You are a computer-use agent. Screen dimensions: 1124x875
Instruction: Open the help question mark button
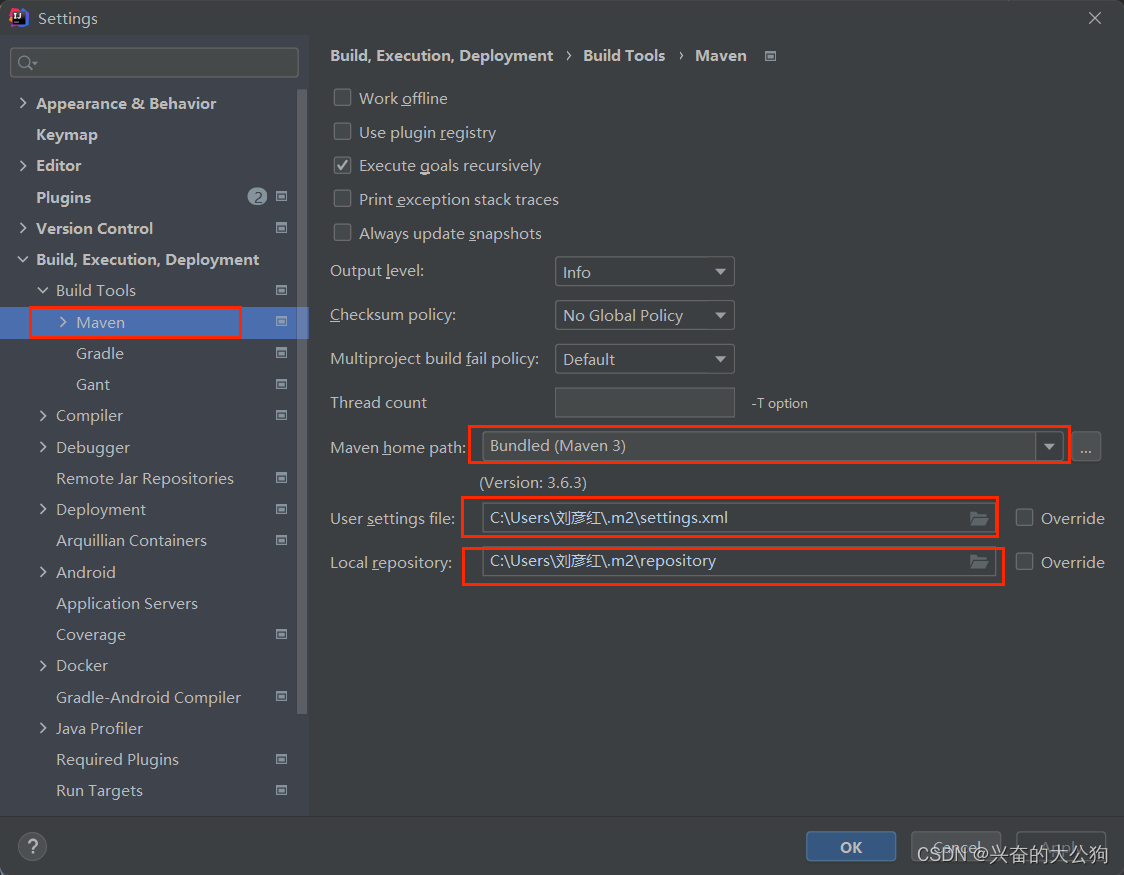tap(32, 846)
